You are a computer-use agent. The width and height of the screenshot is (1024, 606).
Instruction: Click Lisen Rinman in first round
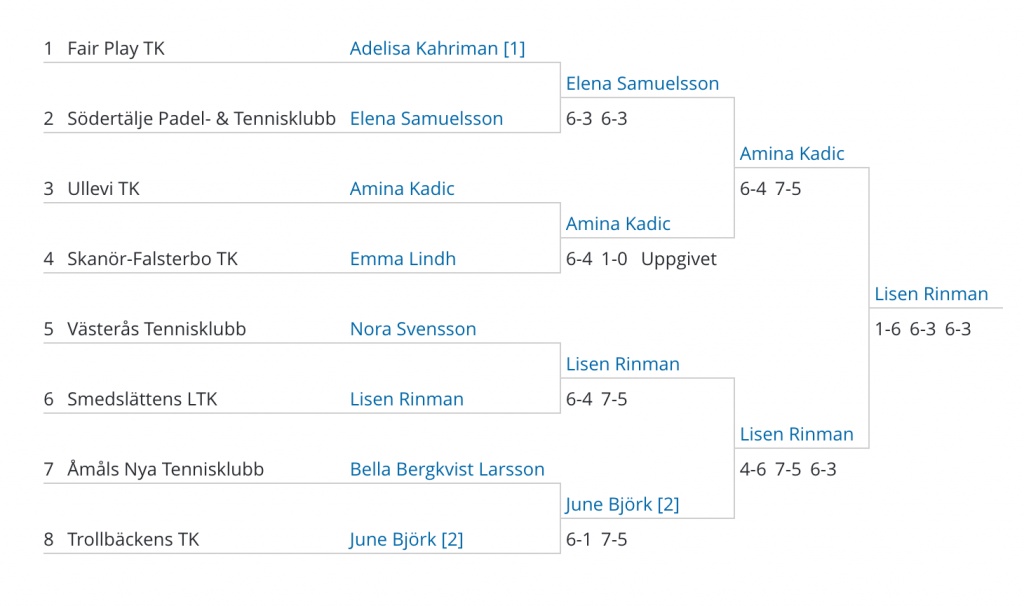tap(406, 399)
